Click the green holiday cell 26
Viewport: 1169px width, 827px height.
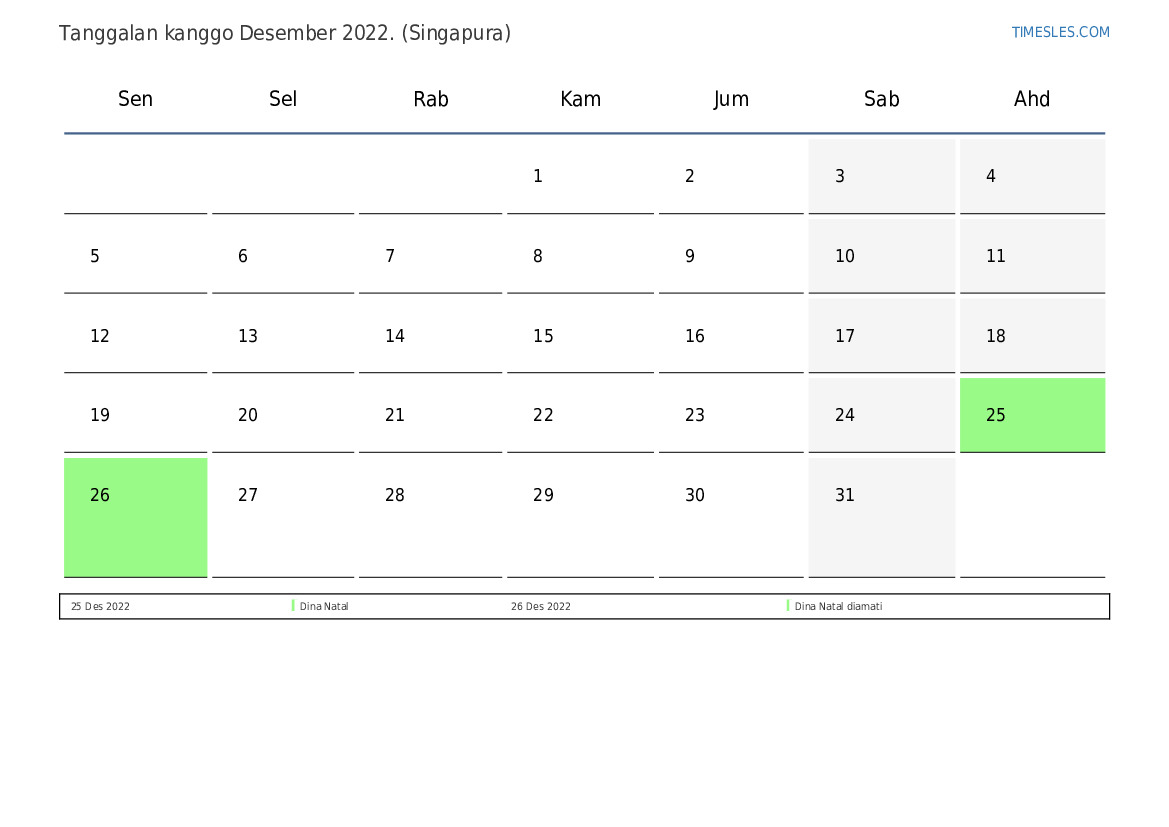pos(135,516)
